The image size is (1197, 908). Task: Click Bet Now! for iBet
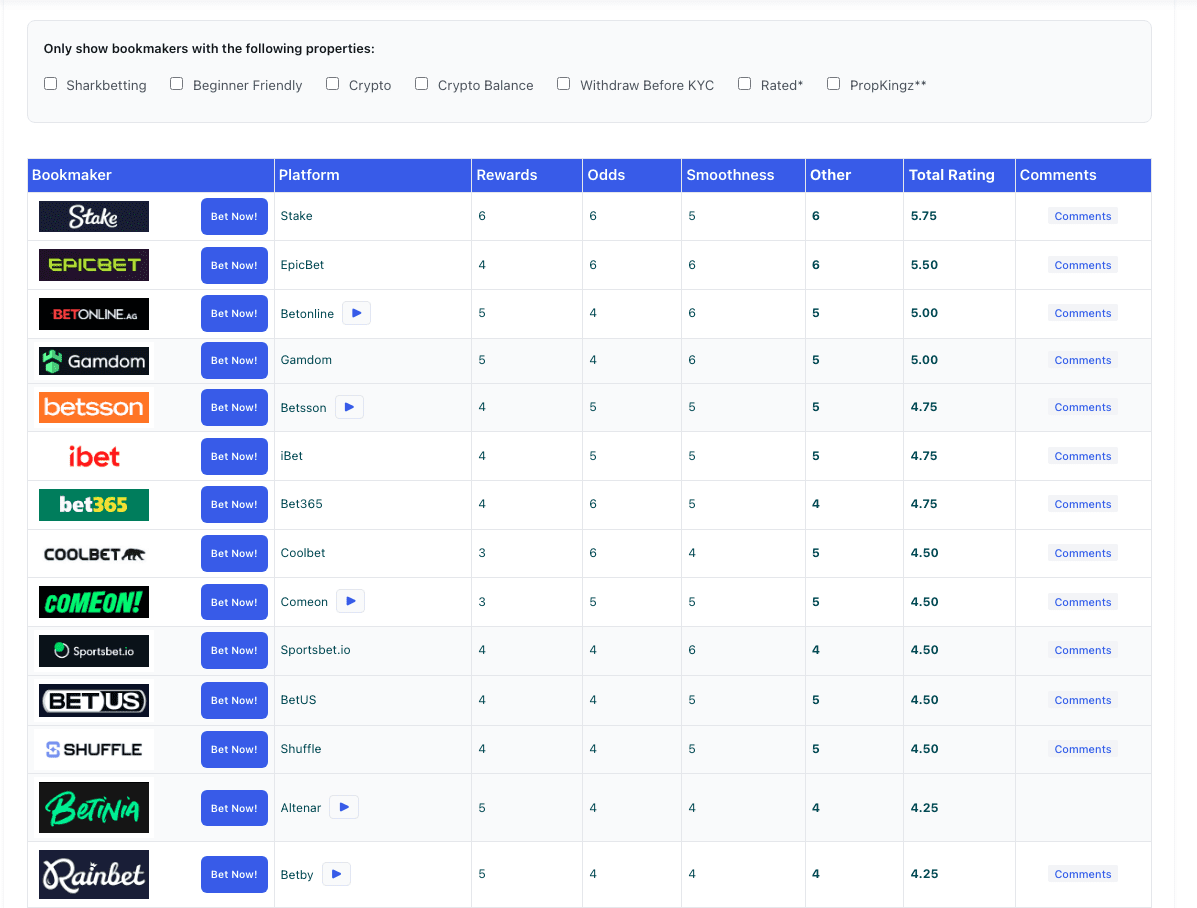click(234, 456)
